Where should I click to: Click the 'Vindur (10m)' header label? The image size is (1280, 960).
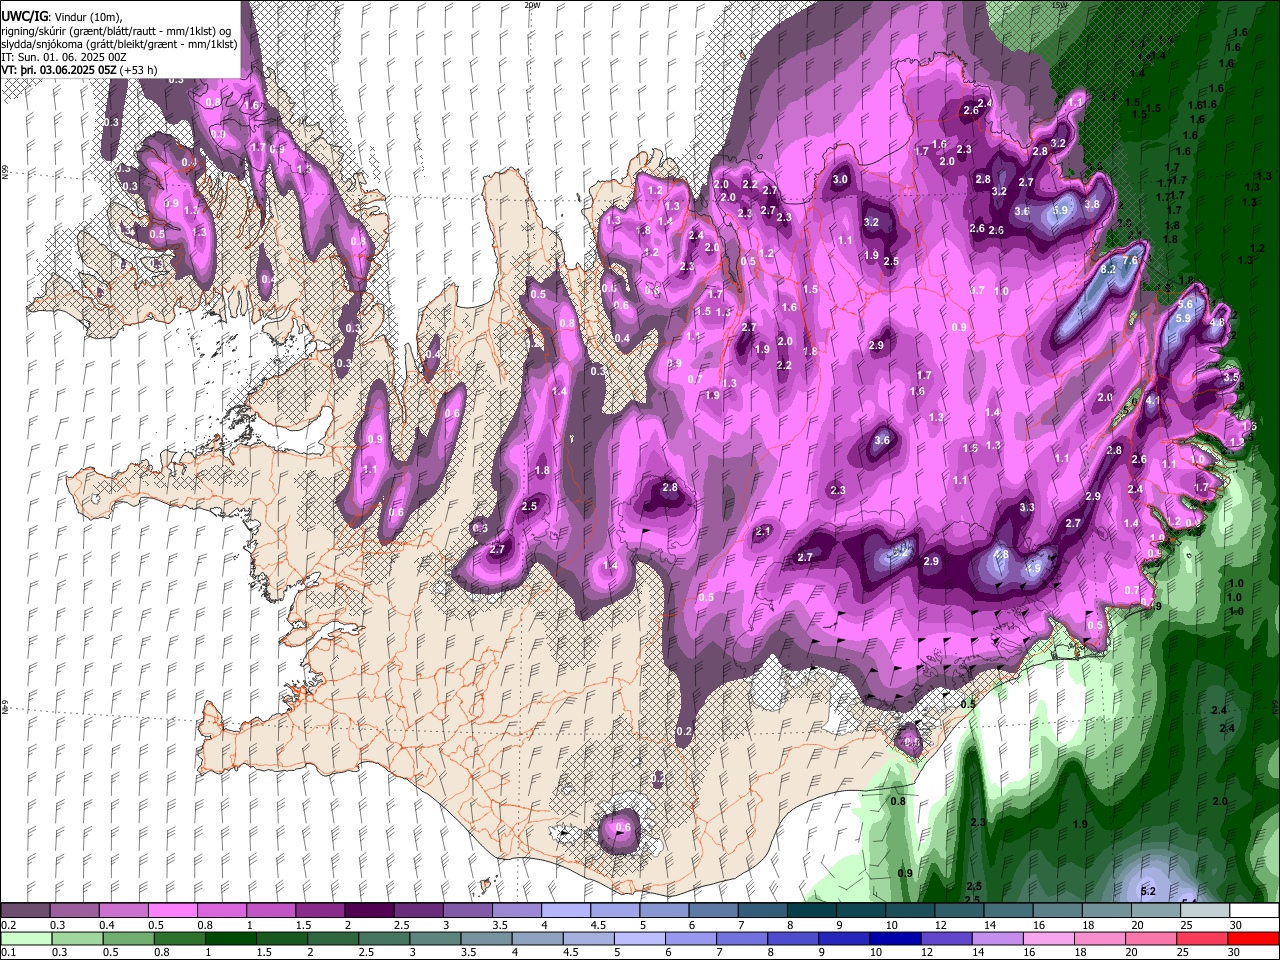87,18
